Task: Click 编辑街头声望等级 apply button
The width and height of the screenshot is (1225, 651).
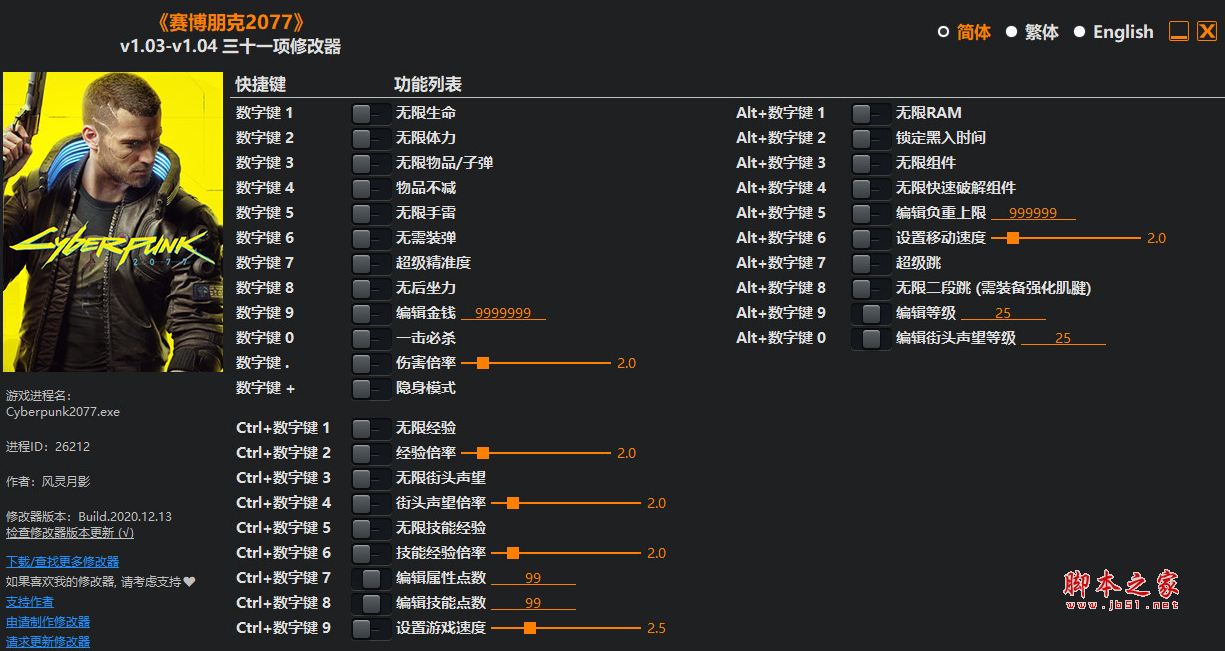Action: point(871,338)
